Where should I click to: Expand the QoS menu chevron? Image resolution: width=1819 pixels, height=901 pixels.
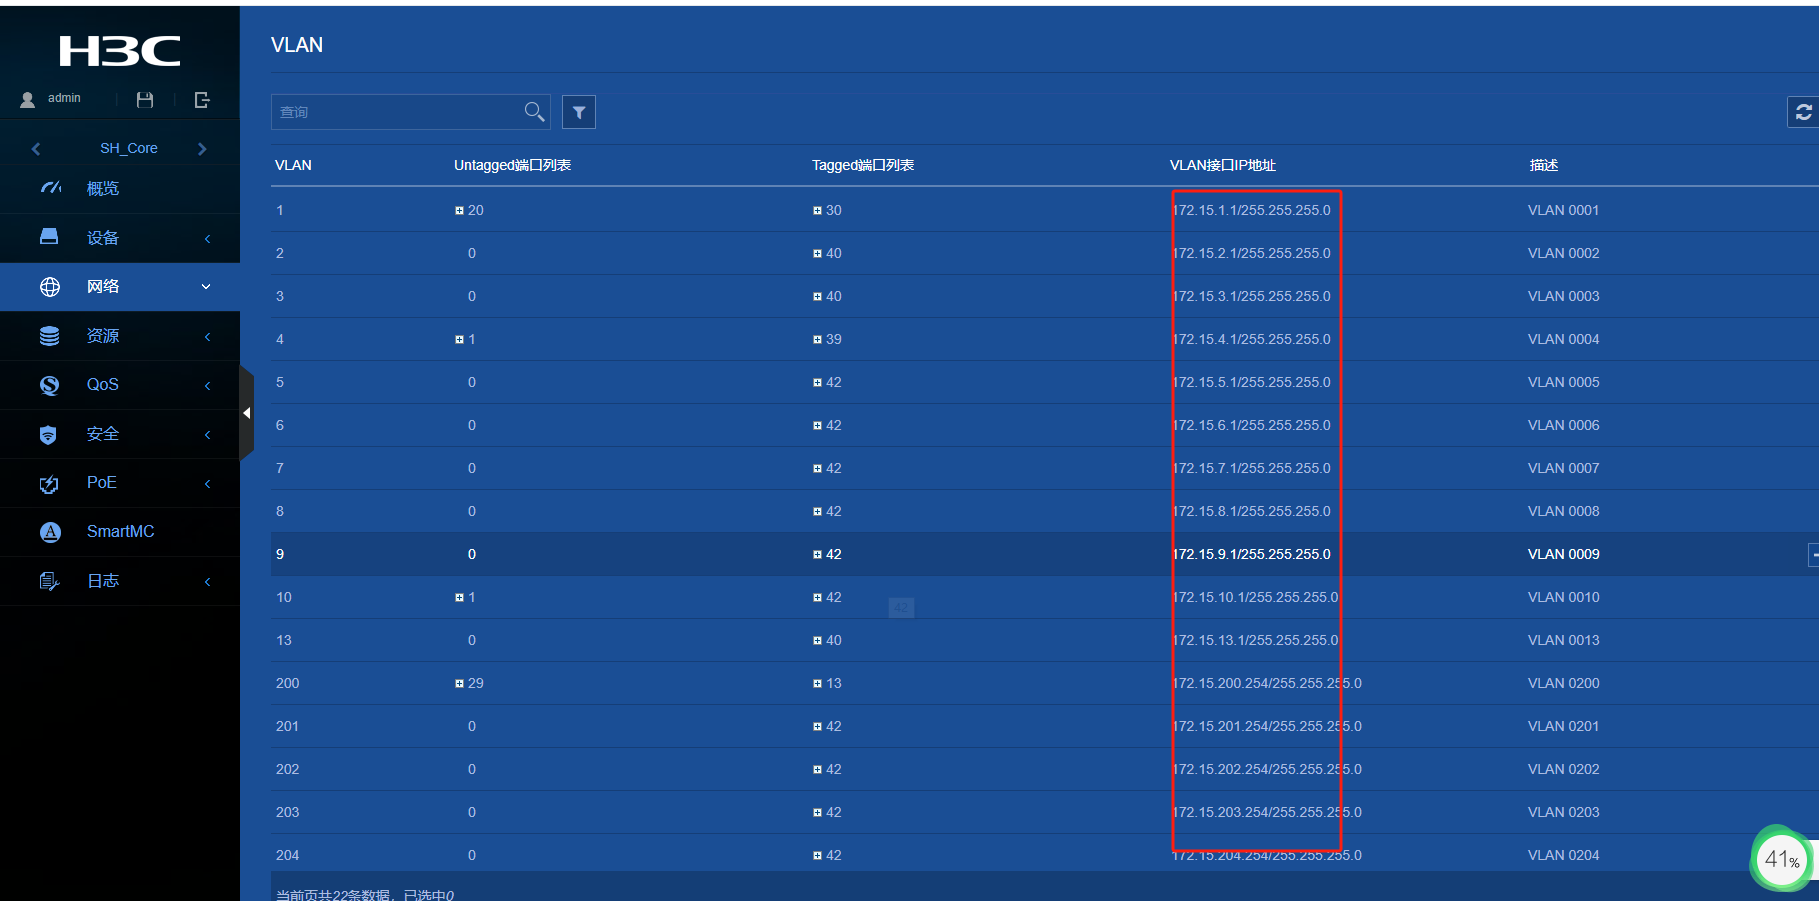(207, 385)
